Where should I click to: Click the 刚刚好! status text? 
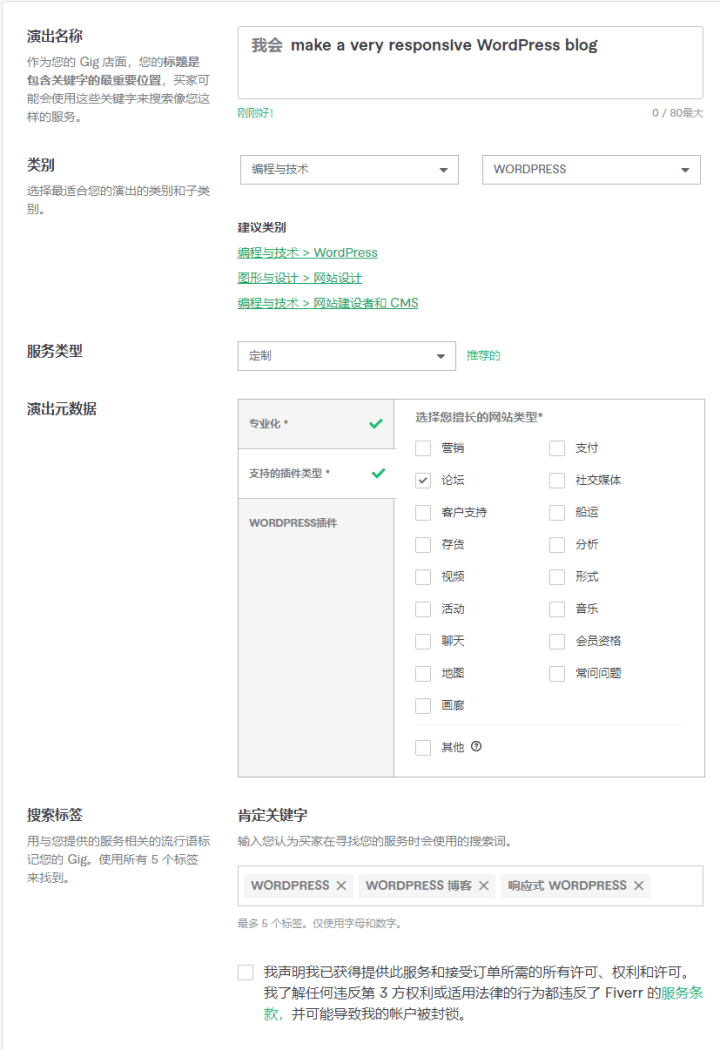pyautogui.click(x=255, y=113)
